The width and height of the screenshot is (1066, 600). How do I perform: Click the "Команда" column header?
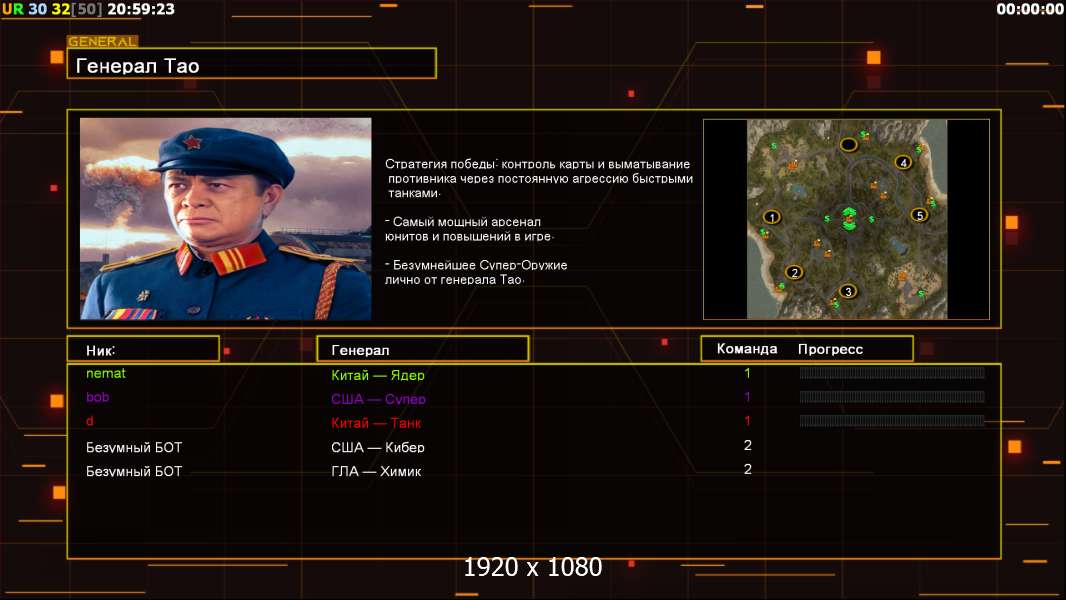746,349
